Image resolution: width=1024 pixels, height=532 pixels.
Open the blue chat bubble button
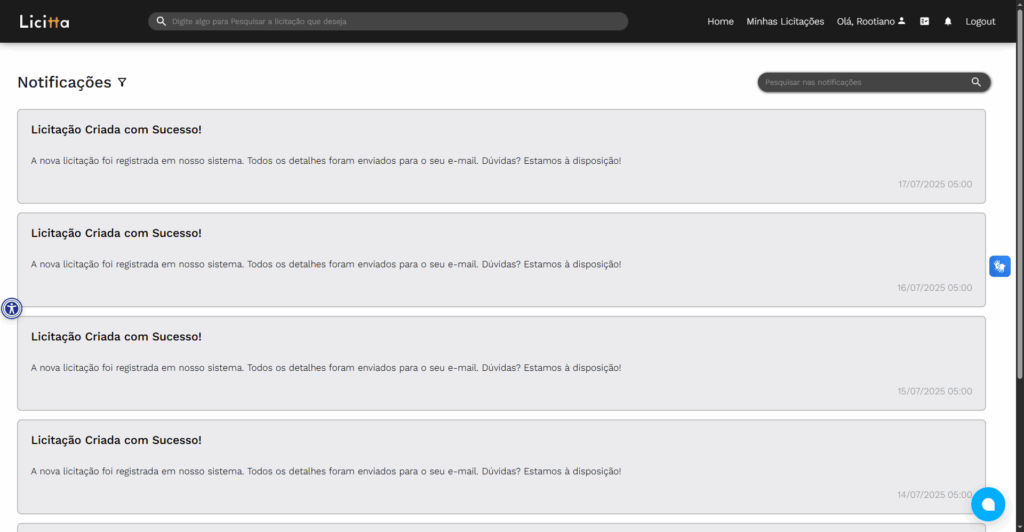pos(987,504)
